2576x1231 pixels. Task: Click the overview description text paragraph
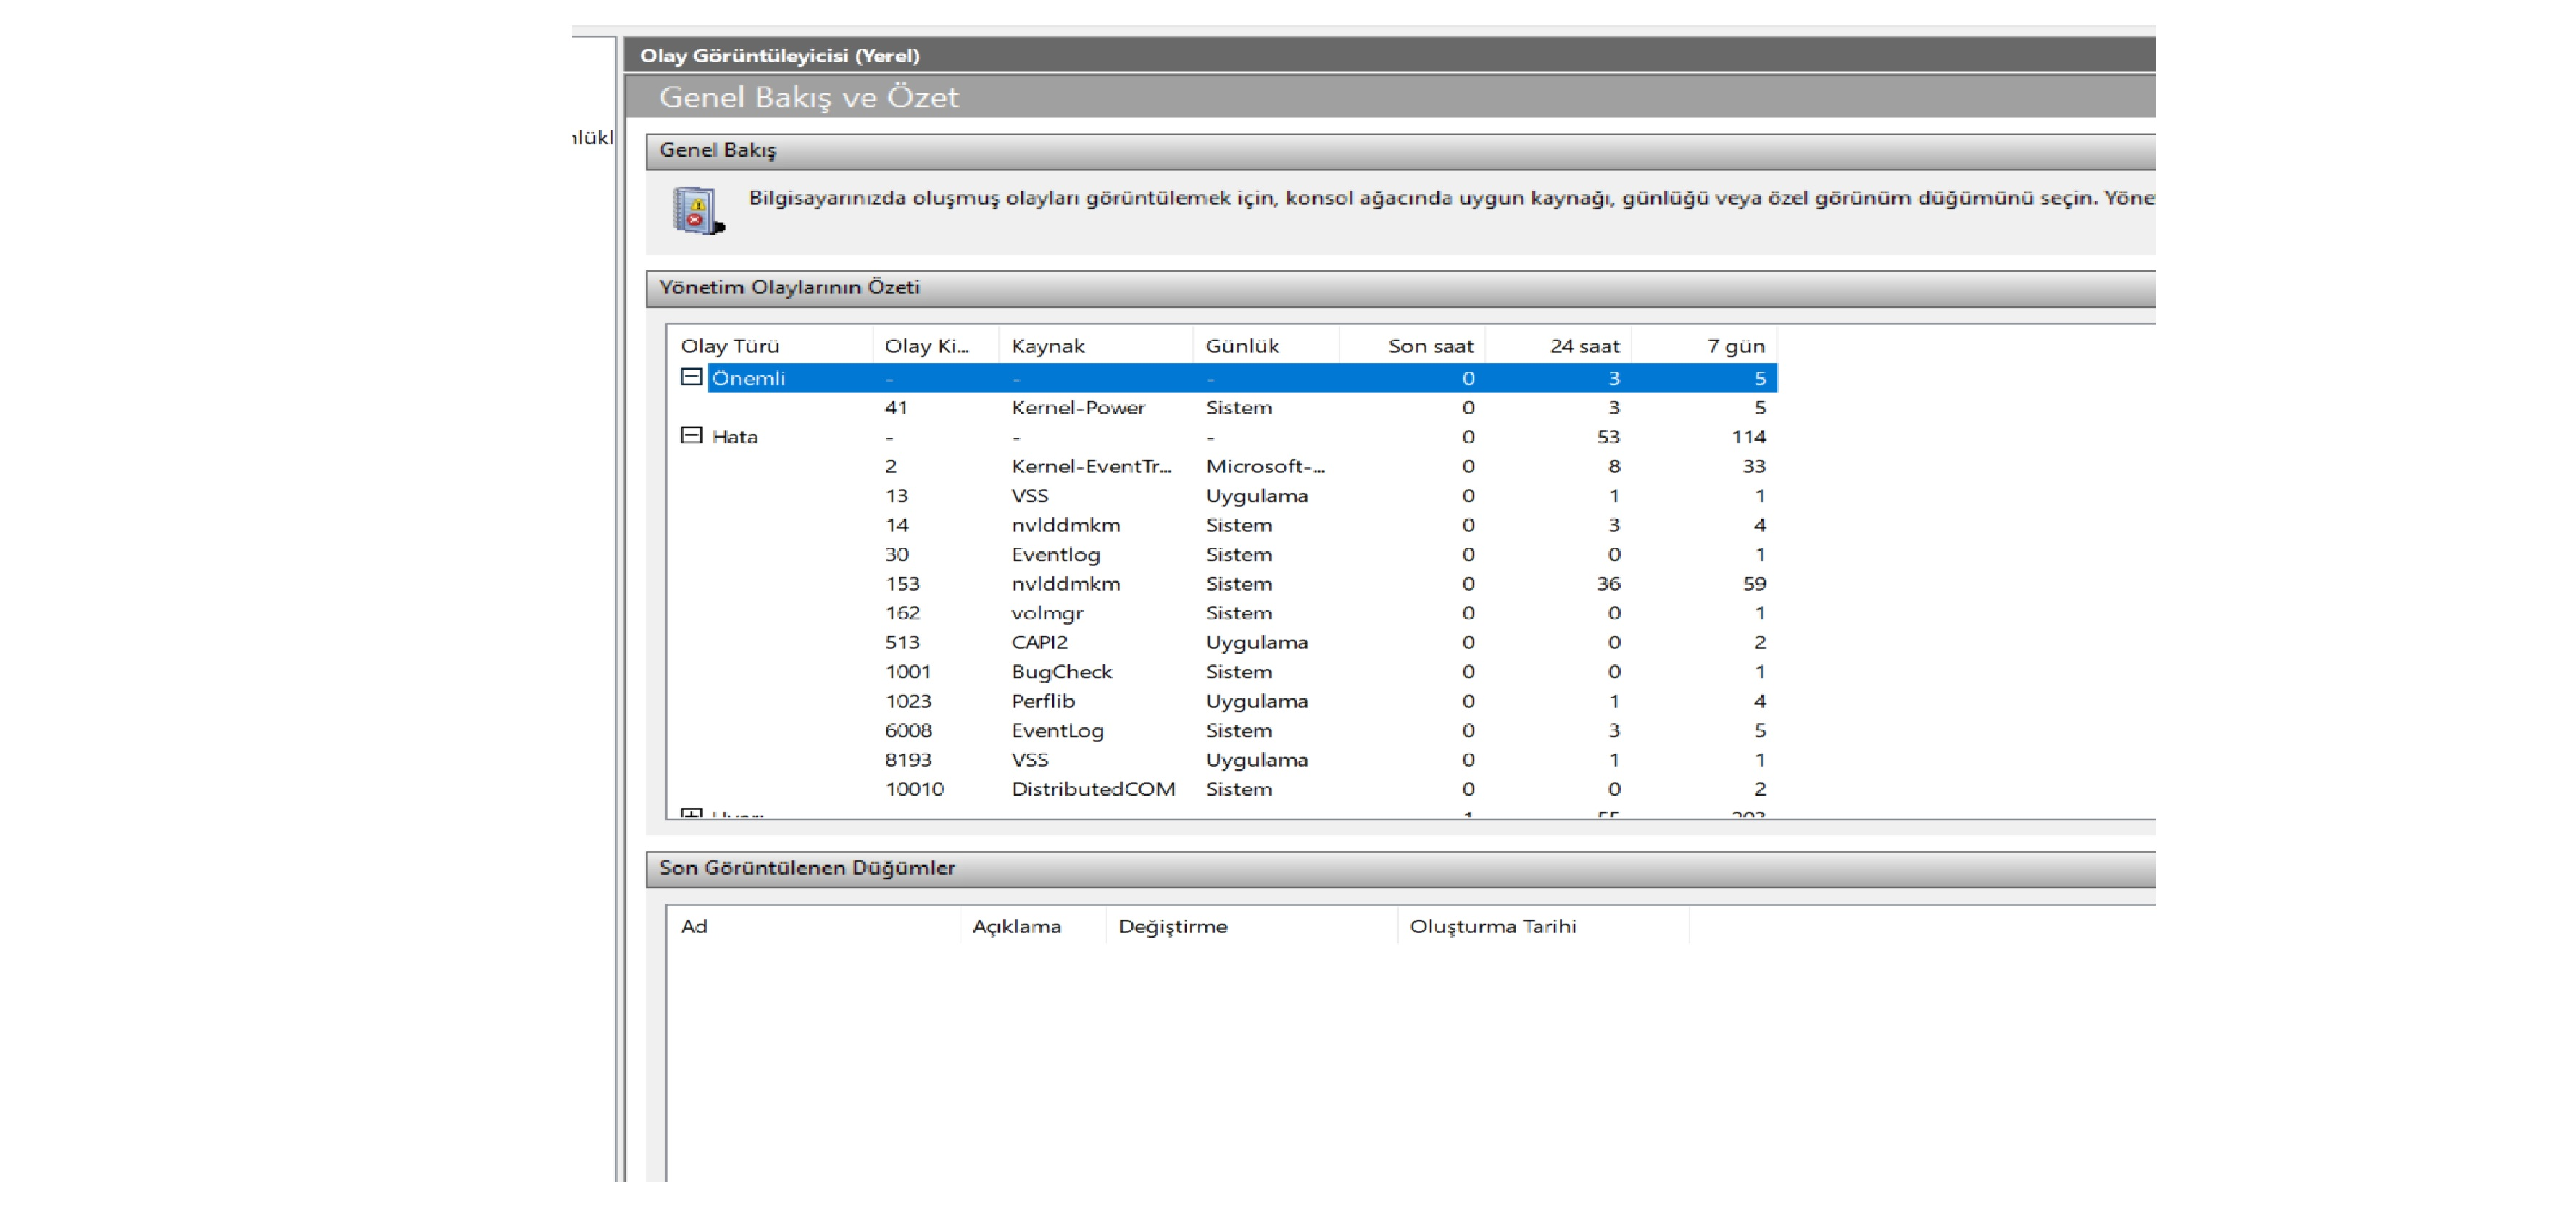pyautogui.click(x=1451, y=198)
